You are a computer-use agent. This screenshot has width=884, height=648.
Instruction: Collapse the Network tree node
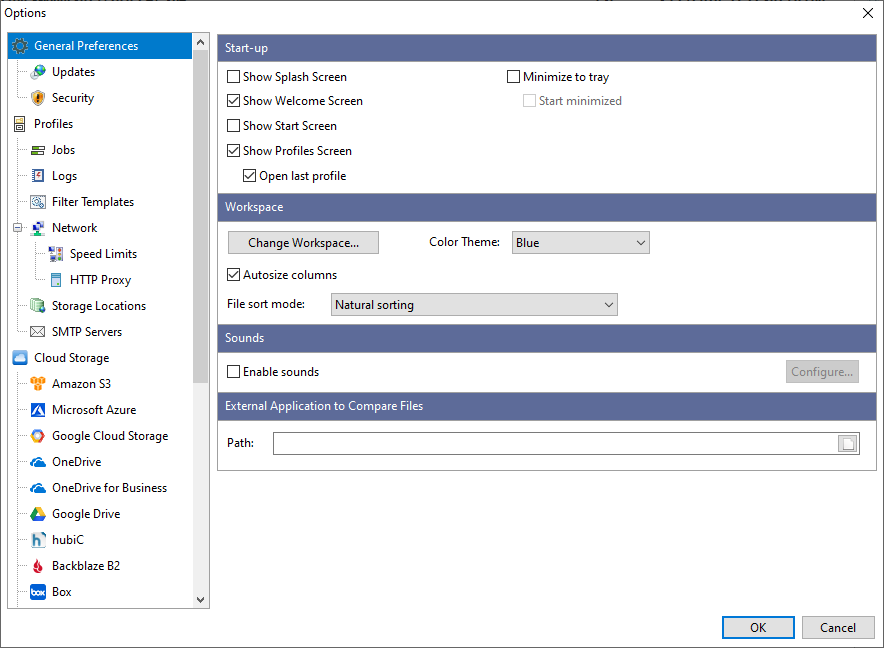click(x=17, y=228)
